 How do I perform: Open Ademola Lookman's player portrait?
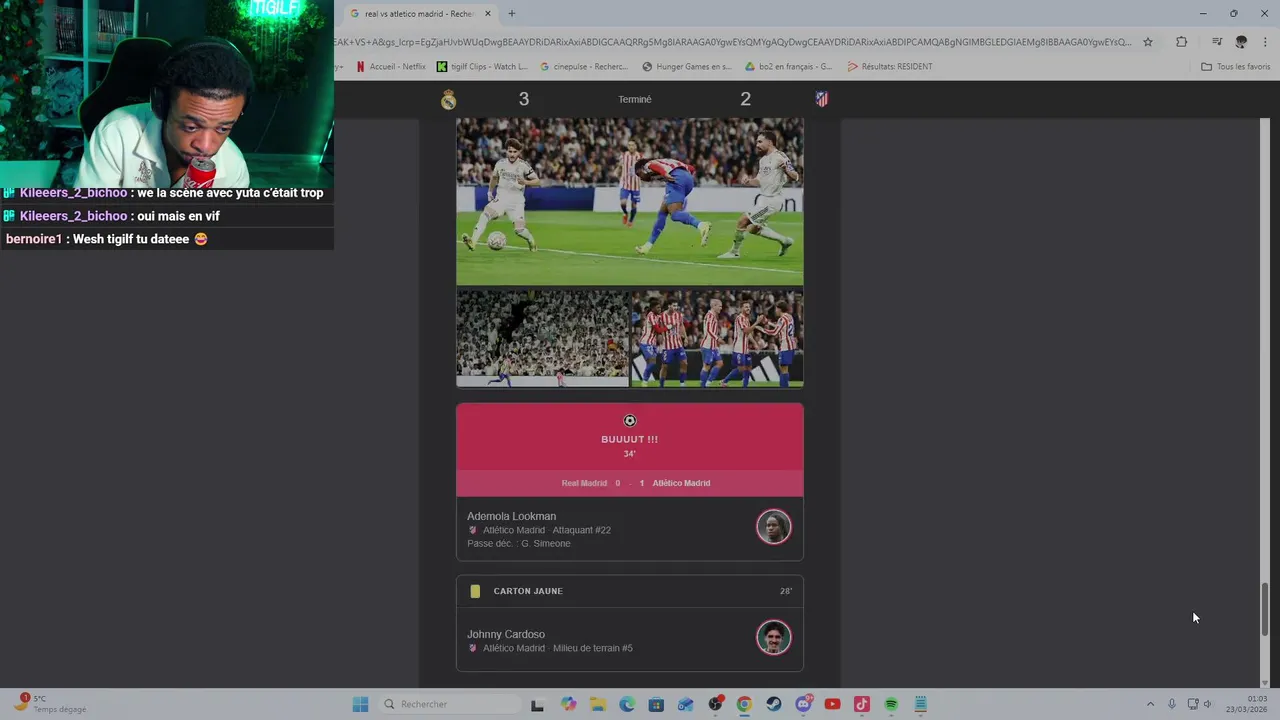coord(773,527)
